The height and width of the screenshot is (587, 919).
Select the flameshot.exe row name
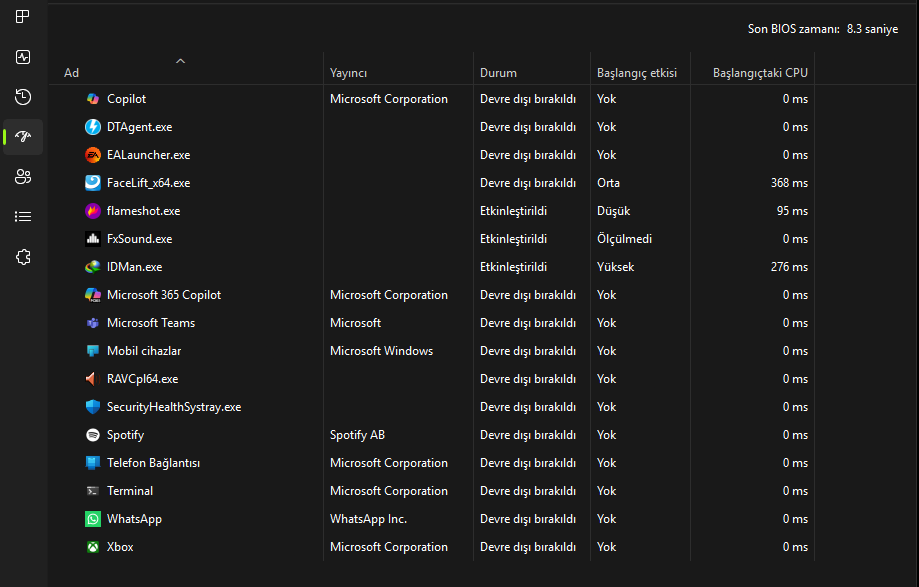(144, 211)
